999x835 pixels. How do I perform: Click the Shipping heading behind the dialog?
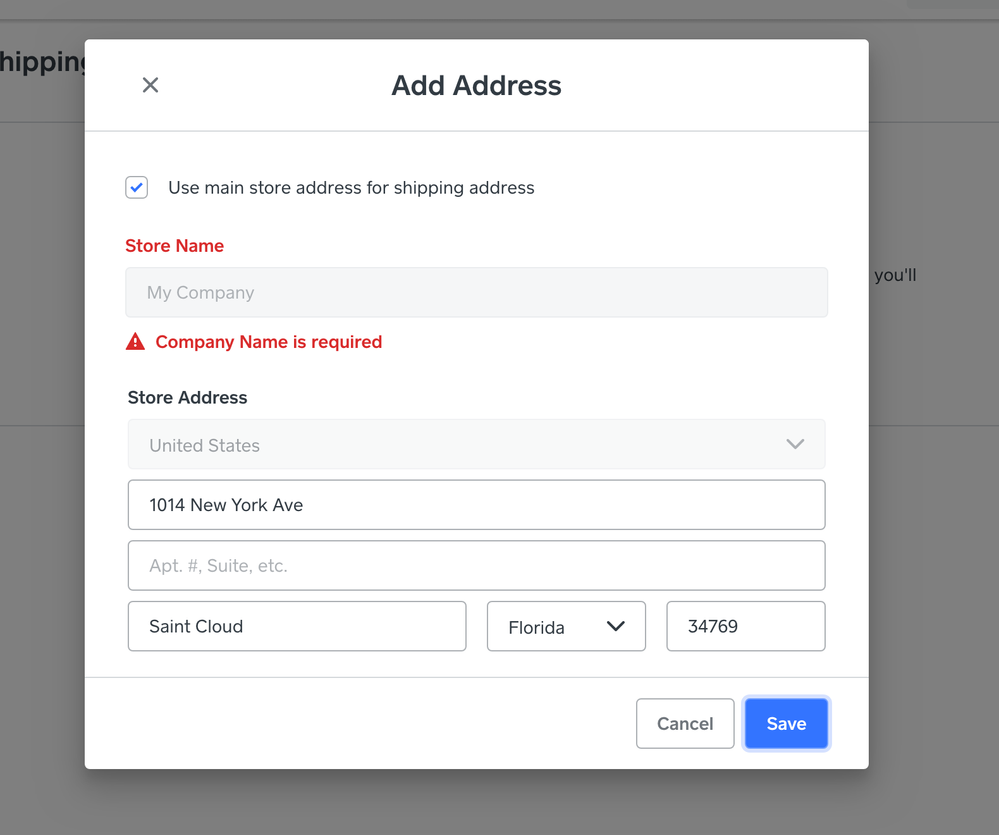point(42,62)
